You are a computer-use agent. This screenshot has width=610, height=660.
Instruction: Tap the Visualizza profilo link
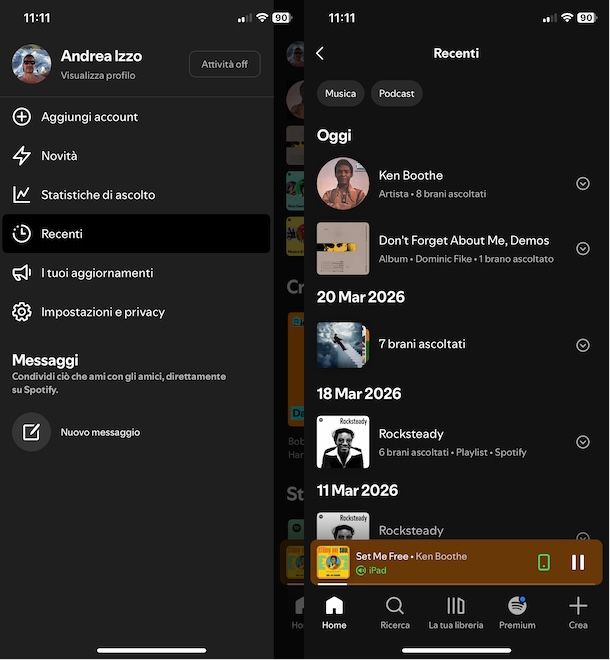point(98,75)
